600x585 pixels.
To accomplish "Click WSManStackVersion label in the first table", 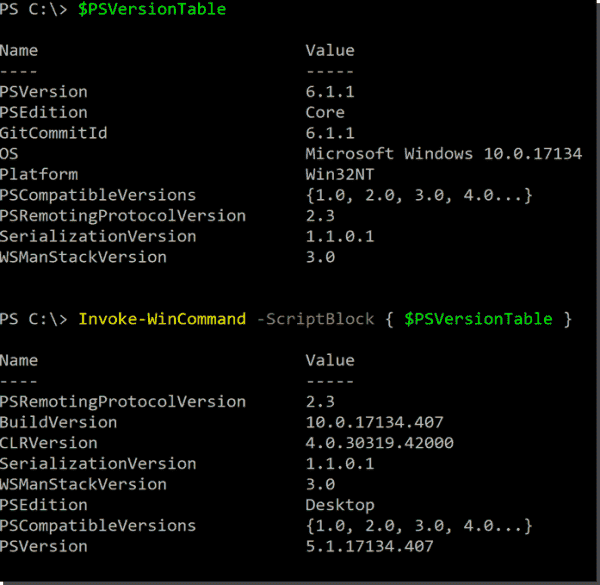I will pyautogui.click(x=83, y=257).
